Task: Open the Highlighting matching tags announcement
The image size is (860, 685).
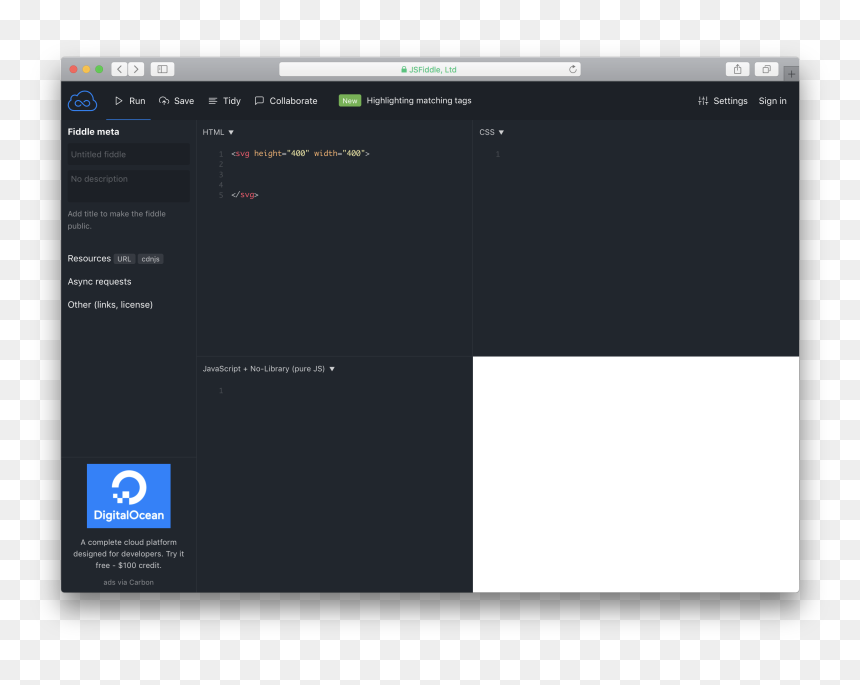Action: [x=419, y=100]
